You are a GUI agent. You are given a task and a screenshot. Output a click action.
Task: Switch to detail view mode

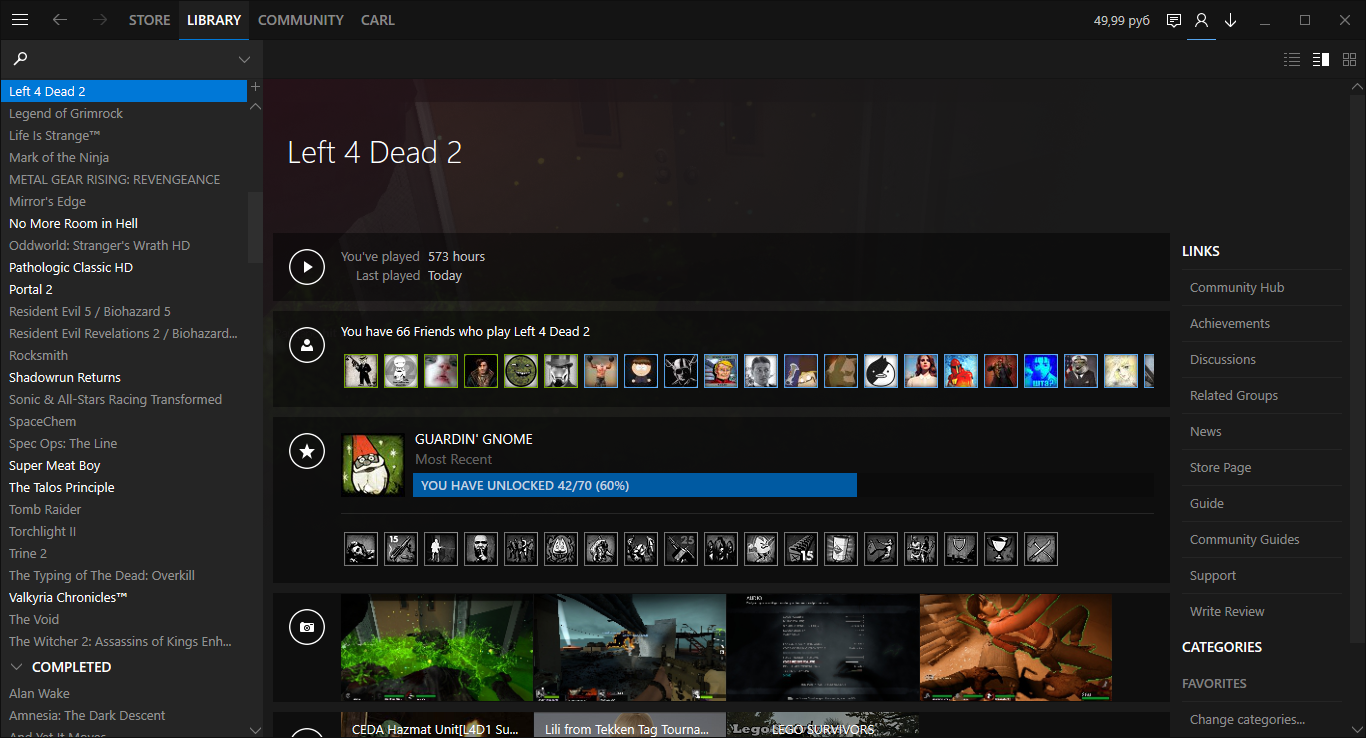point(1321,60)
